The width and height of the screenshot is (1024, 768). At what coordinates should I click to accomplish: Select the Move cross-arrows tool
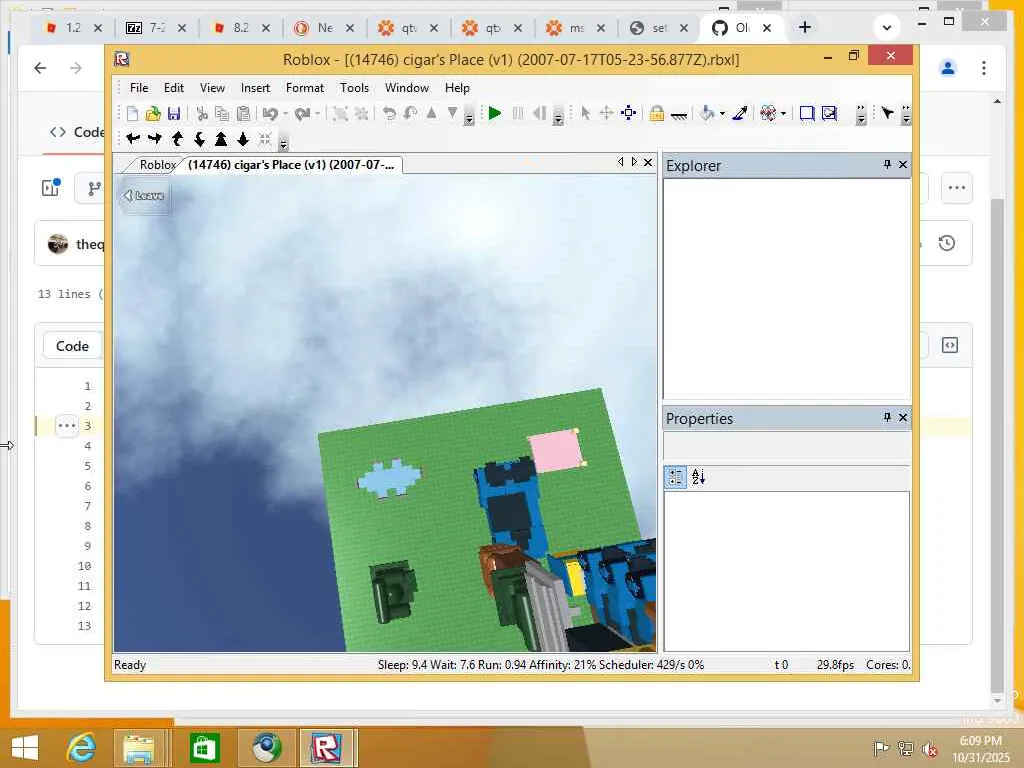(x=607, y=114)
